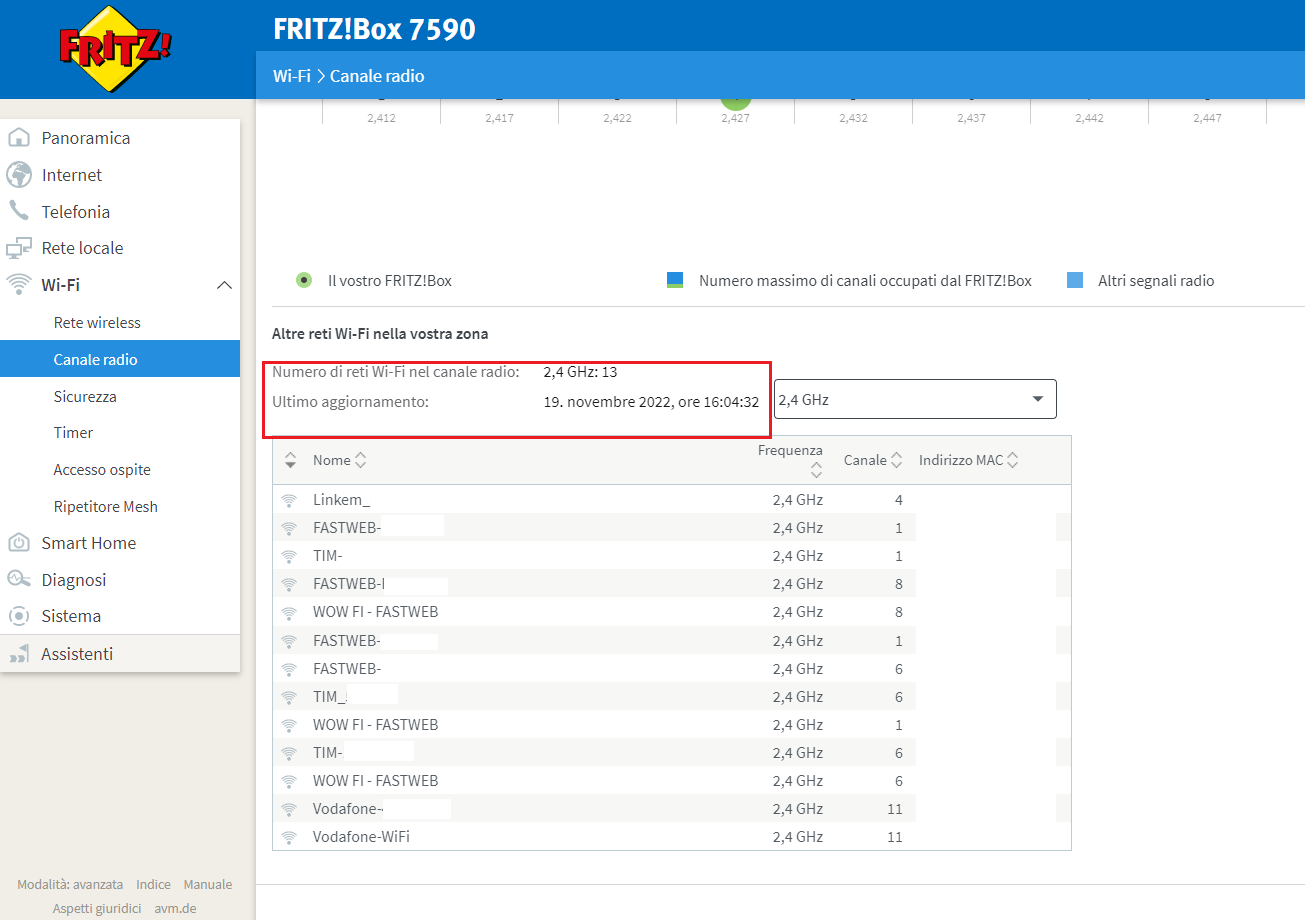Select the Linkem_ network row
This screenshot has width=1305, height=920.
pos(671,500)
